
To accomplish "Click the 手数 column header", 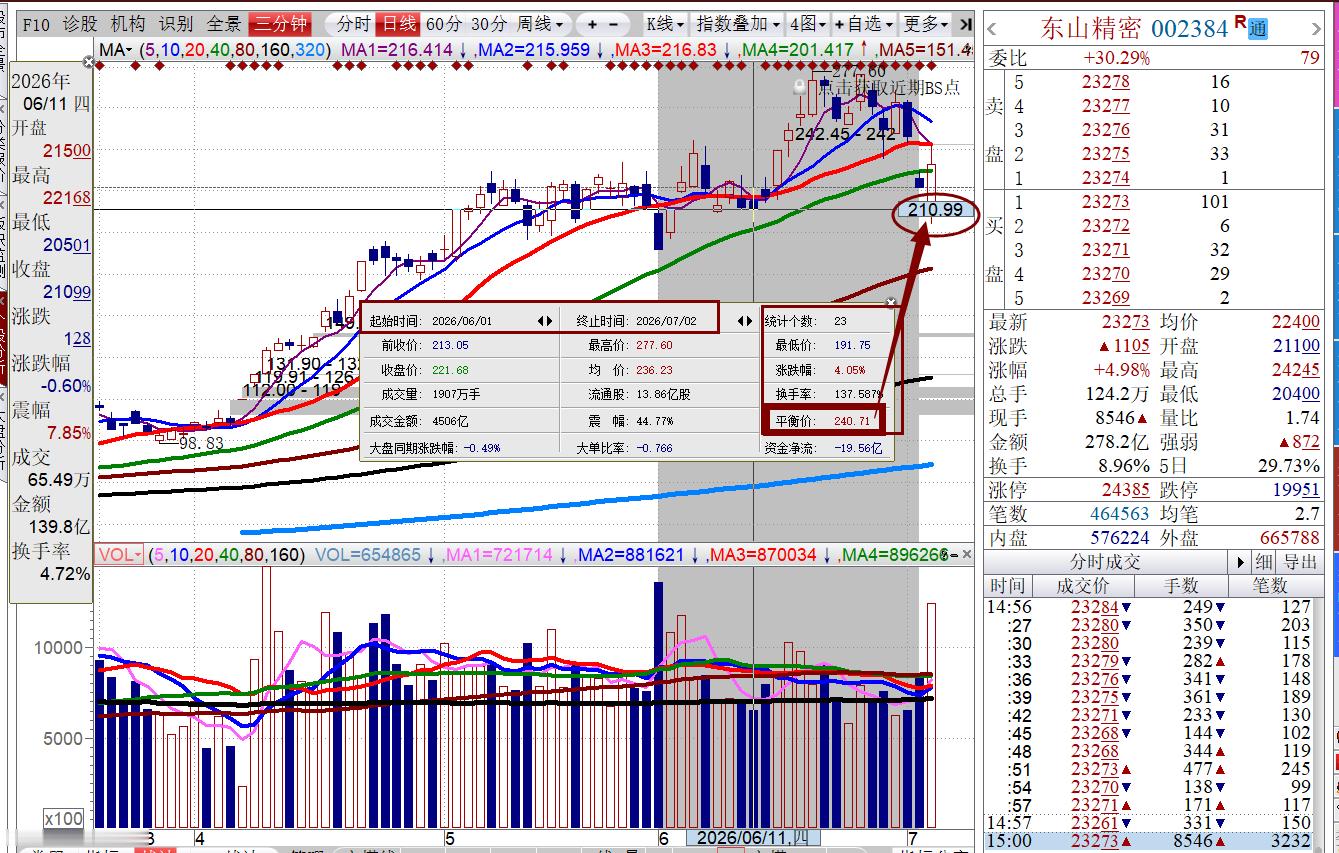I will [1181, 586].
